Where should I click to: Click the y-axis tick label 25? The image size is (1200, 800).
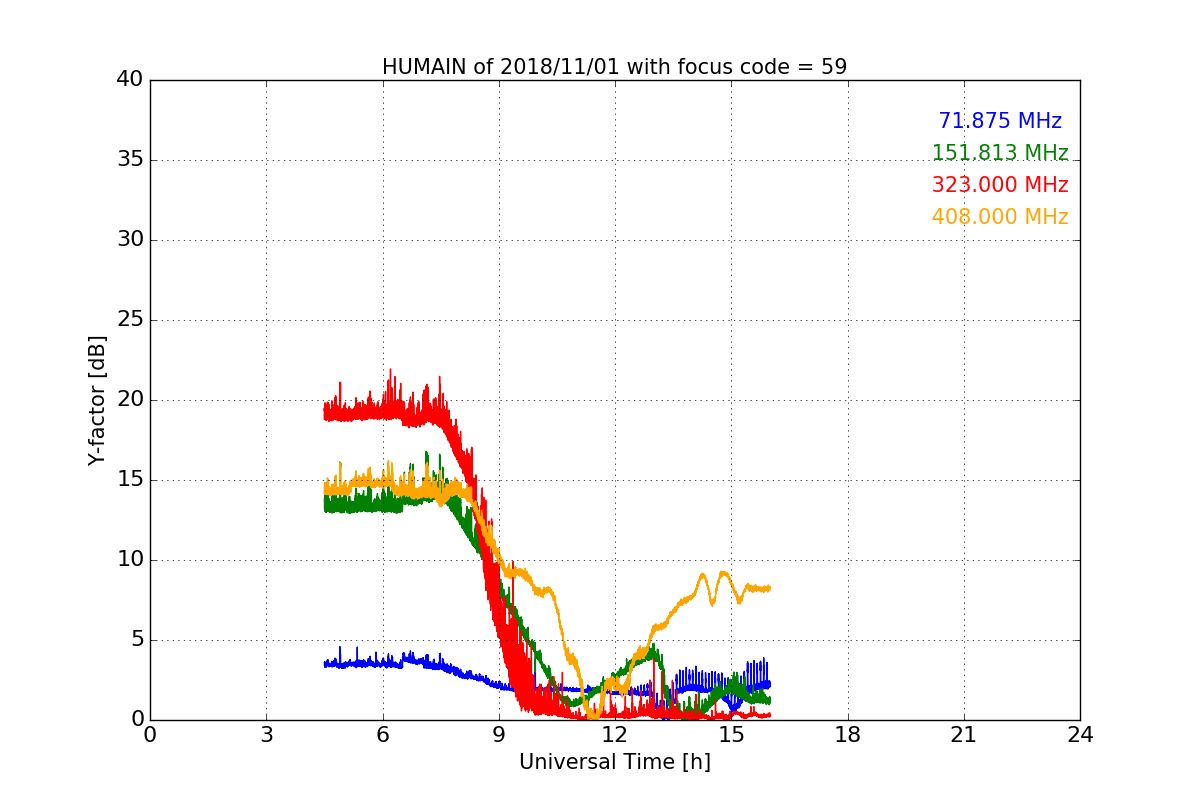130,320
